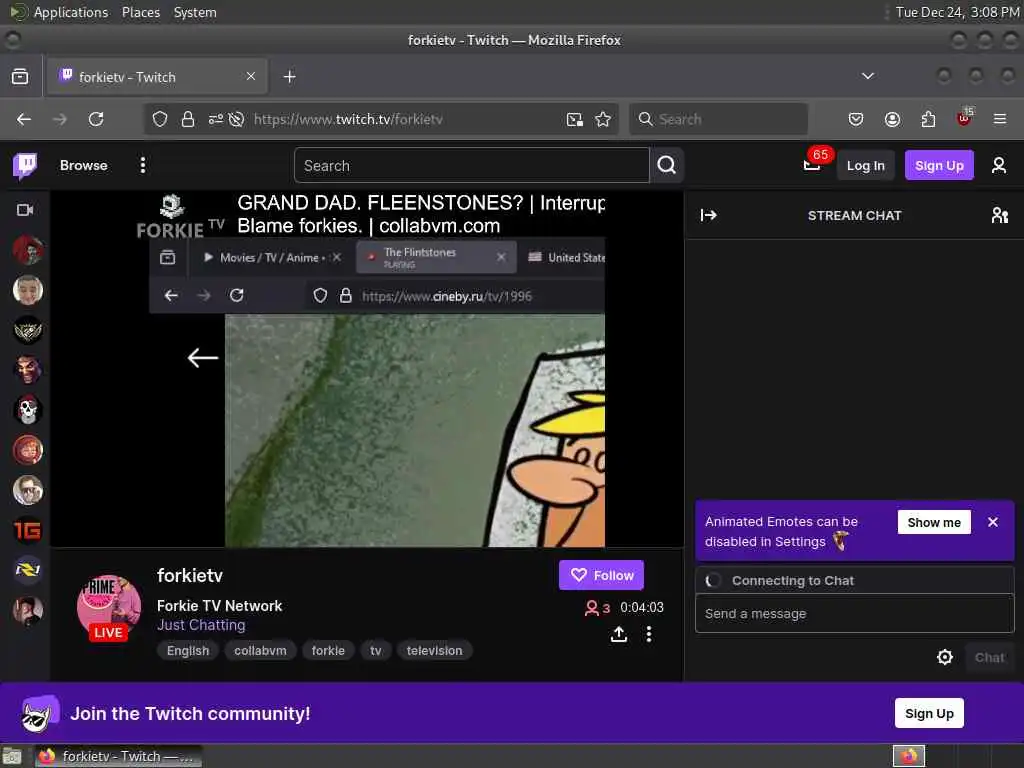Click the uBlock extension icon with badge
The image size is (1024, 768).
point(964,118)
